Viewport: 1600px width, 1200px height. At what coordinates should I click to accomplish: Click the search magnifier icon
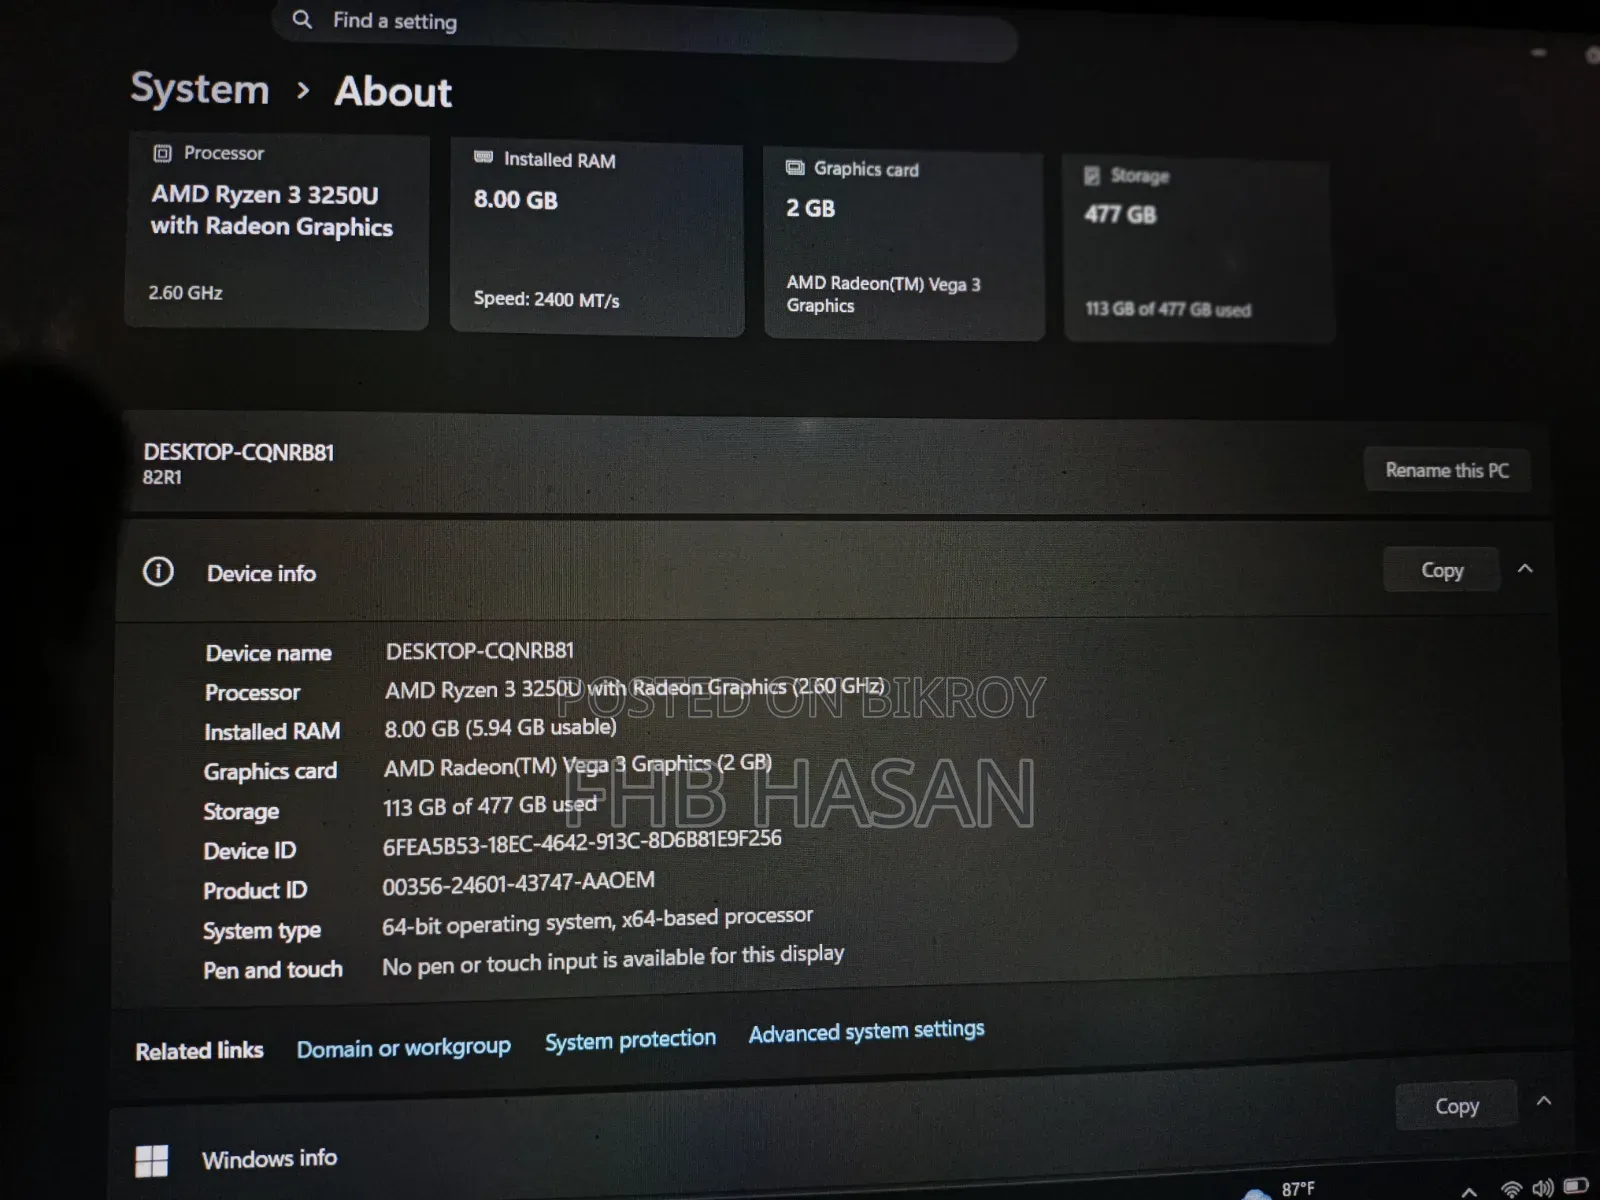pos(302,19)
